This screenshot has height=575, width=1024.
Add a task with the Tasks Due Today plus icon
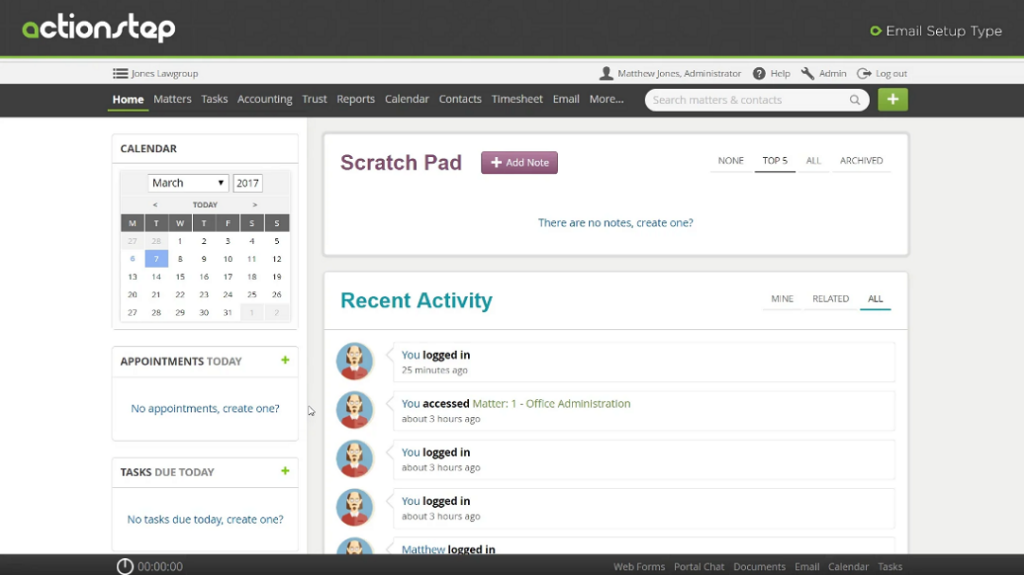coord(285,471)
